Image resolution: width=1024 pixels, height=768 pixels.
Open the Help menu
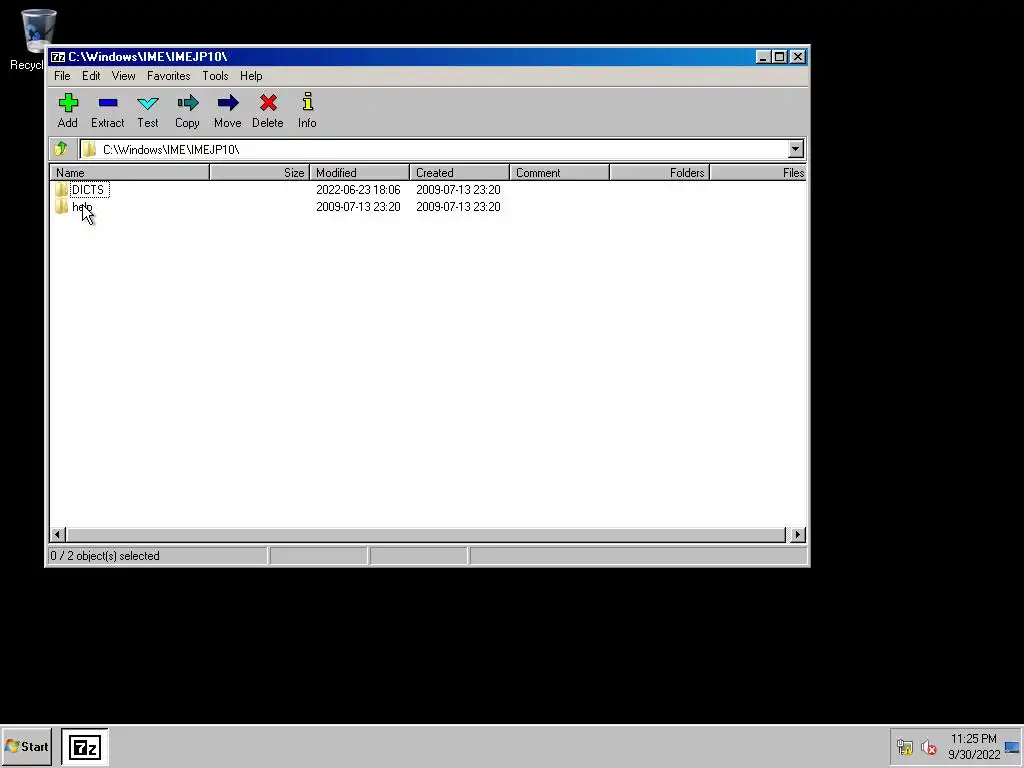251,76
